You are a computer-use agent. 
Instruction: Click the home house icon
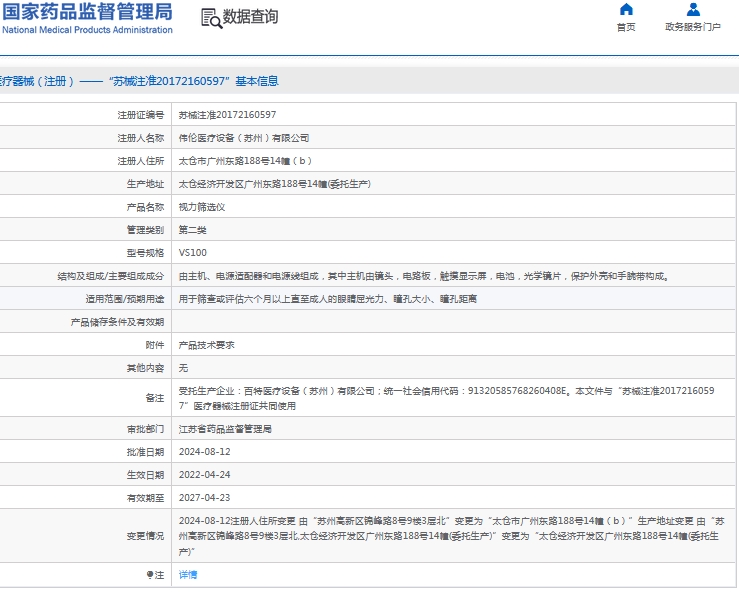(x=626, y=10)
